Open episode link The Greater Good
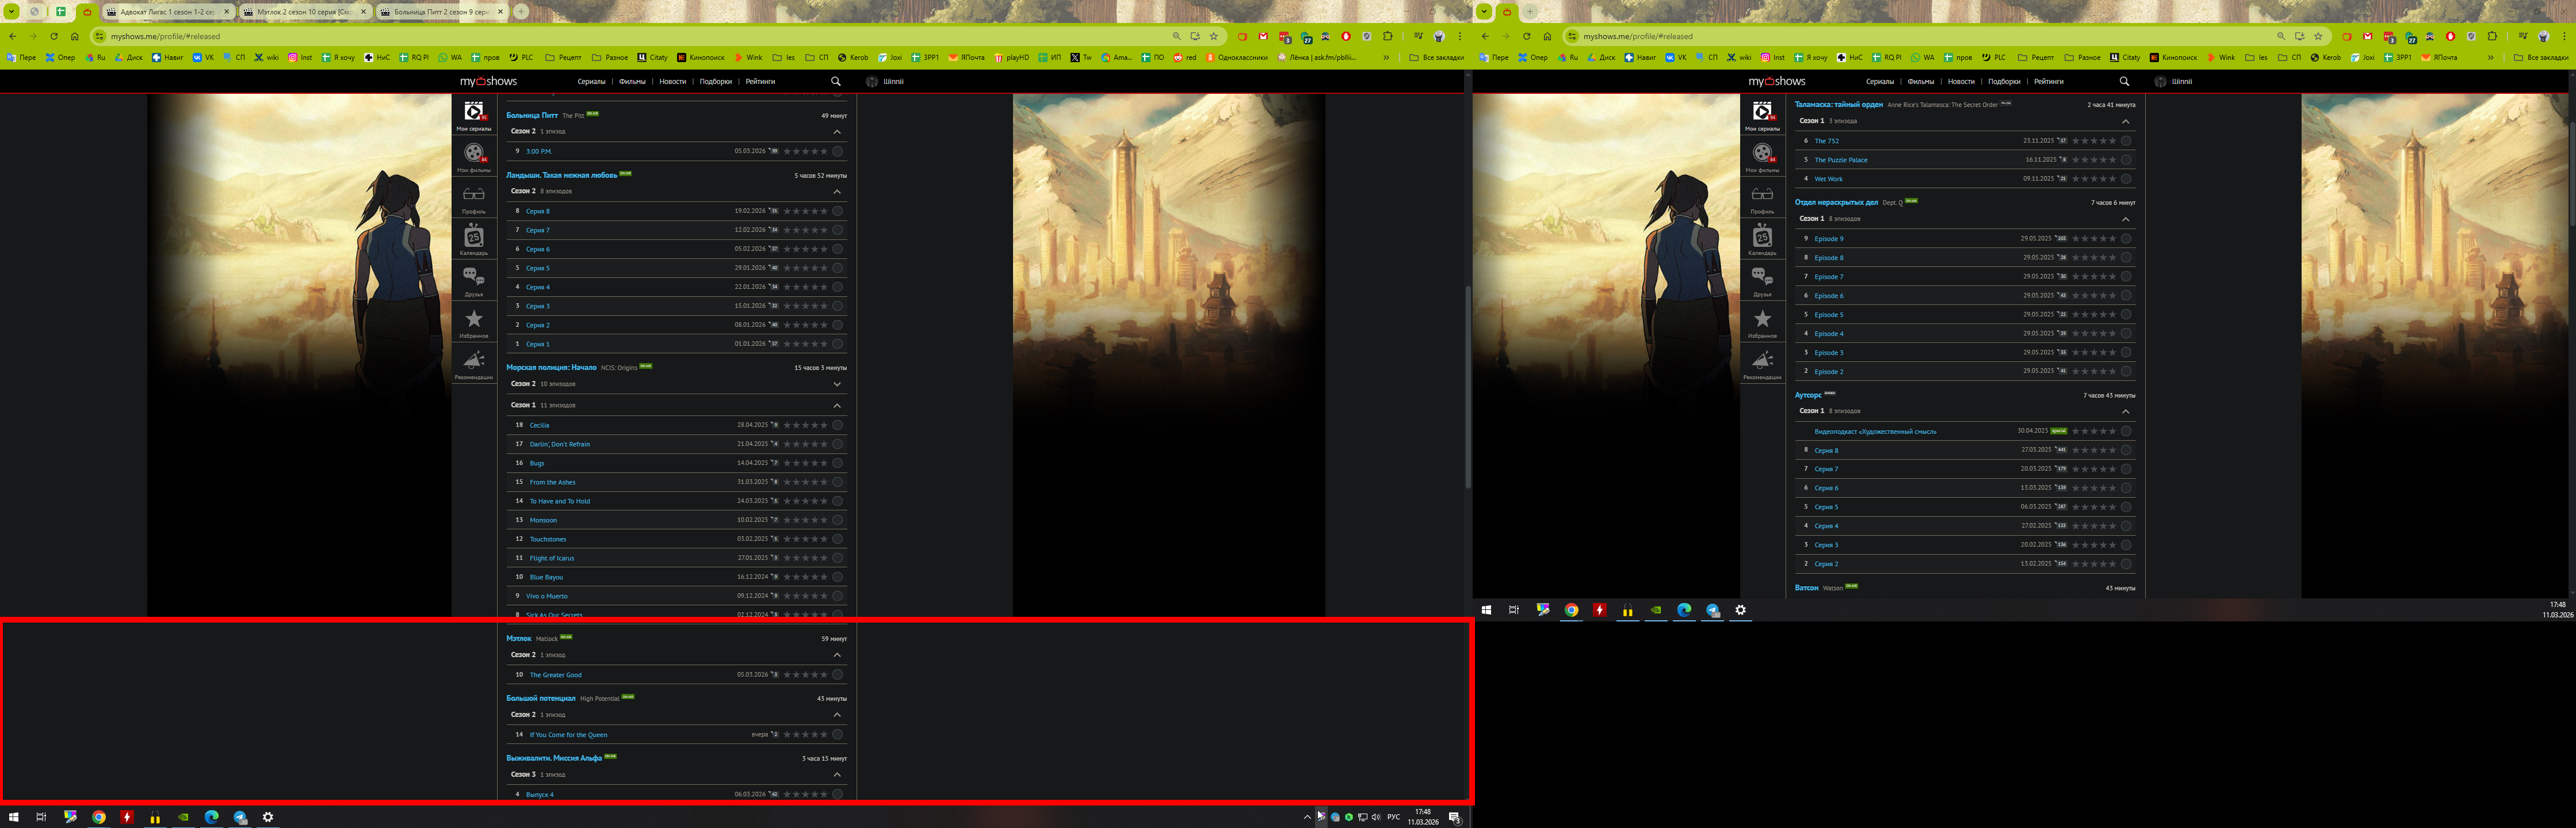Viewport: 2576px width, 828px height. (x=555, y=675)
